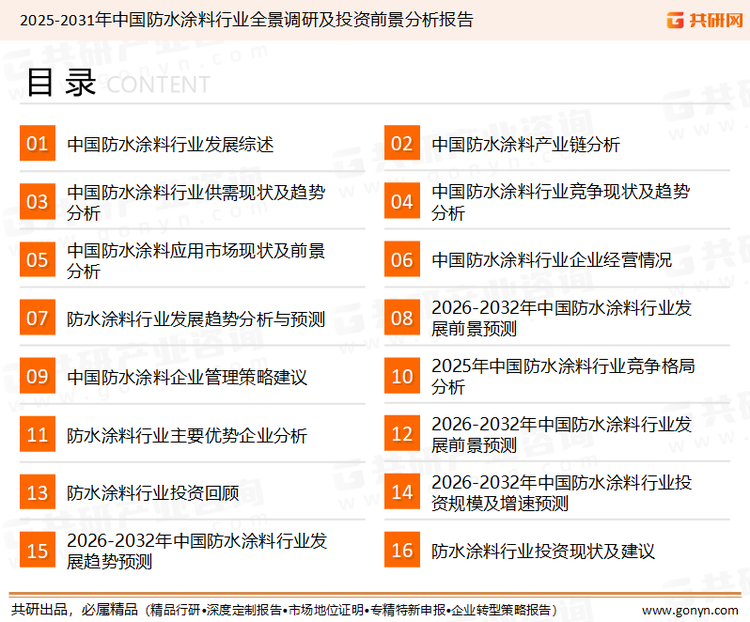Open chapter 2025年中国防水涂料行业竞争格局分析

coord(563,377)
